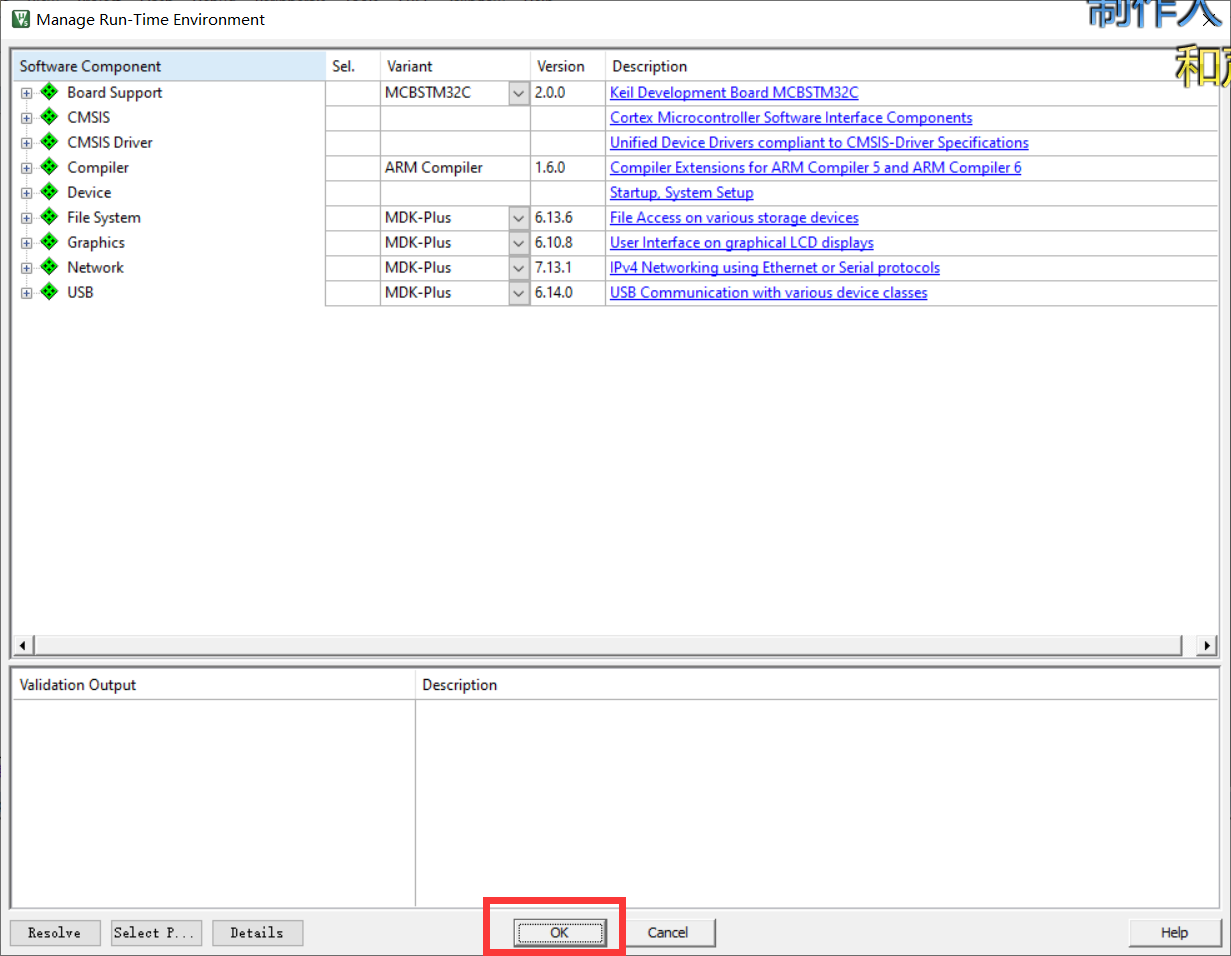The height and width of the screenshot is (956, 1231).
Task: Expand the Device tree node
Action: coord(26,193)
